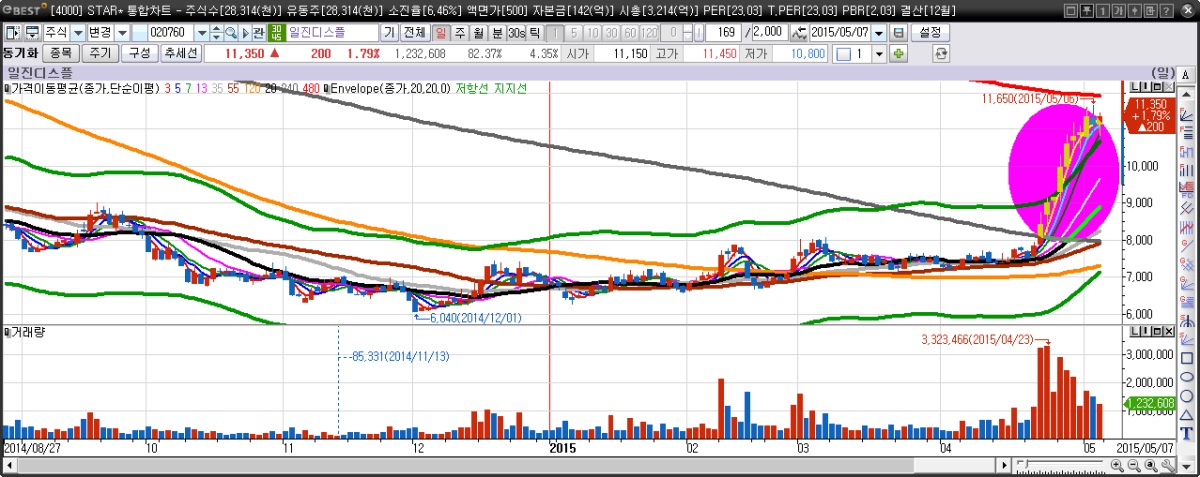Toggle the 주 weekly period button
Screen dimensions: 1200x477
coord(460,33)
